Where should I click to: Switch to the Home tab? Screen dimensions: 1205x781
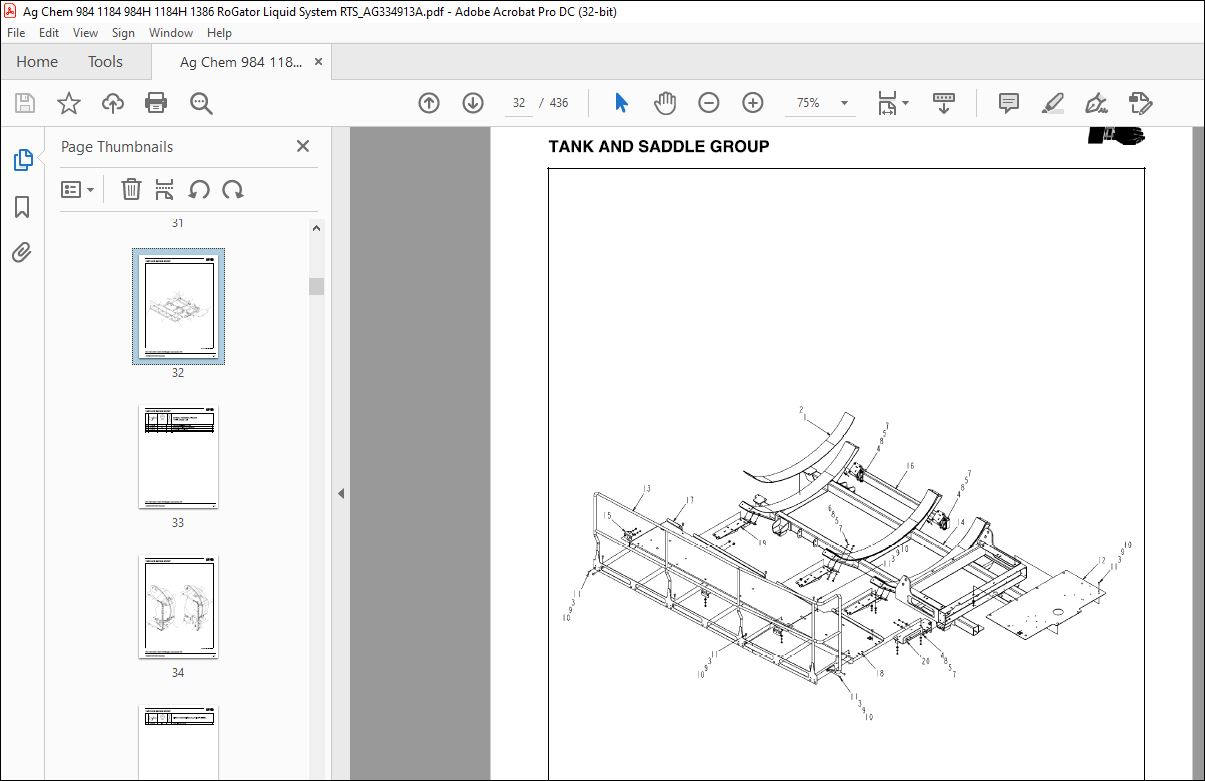point(37,61)
